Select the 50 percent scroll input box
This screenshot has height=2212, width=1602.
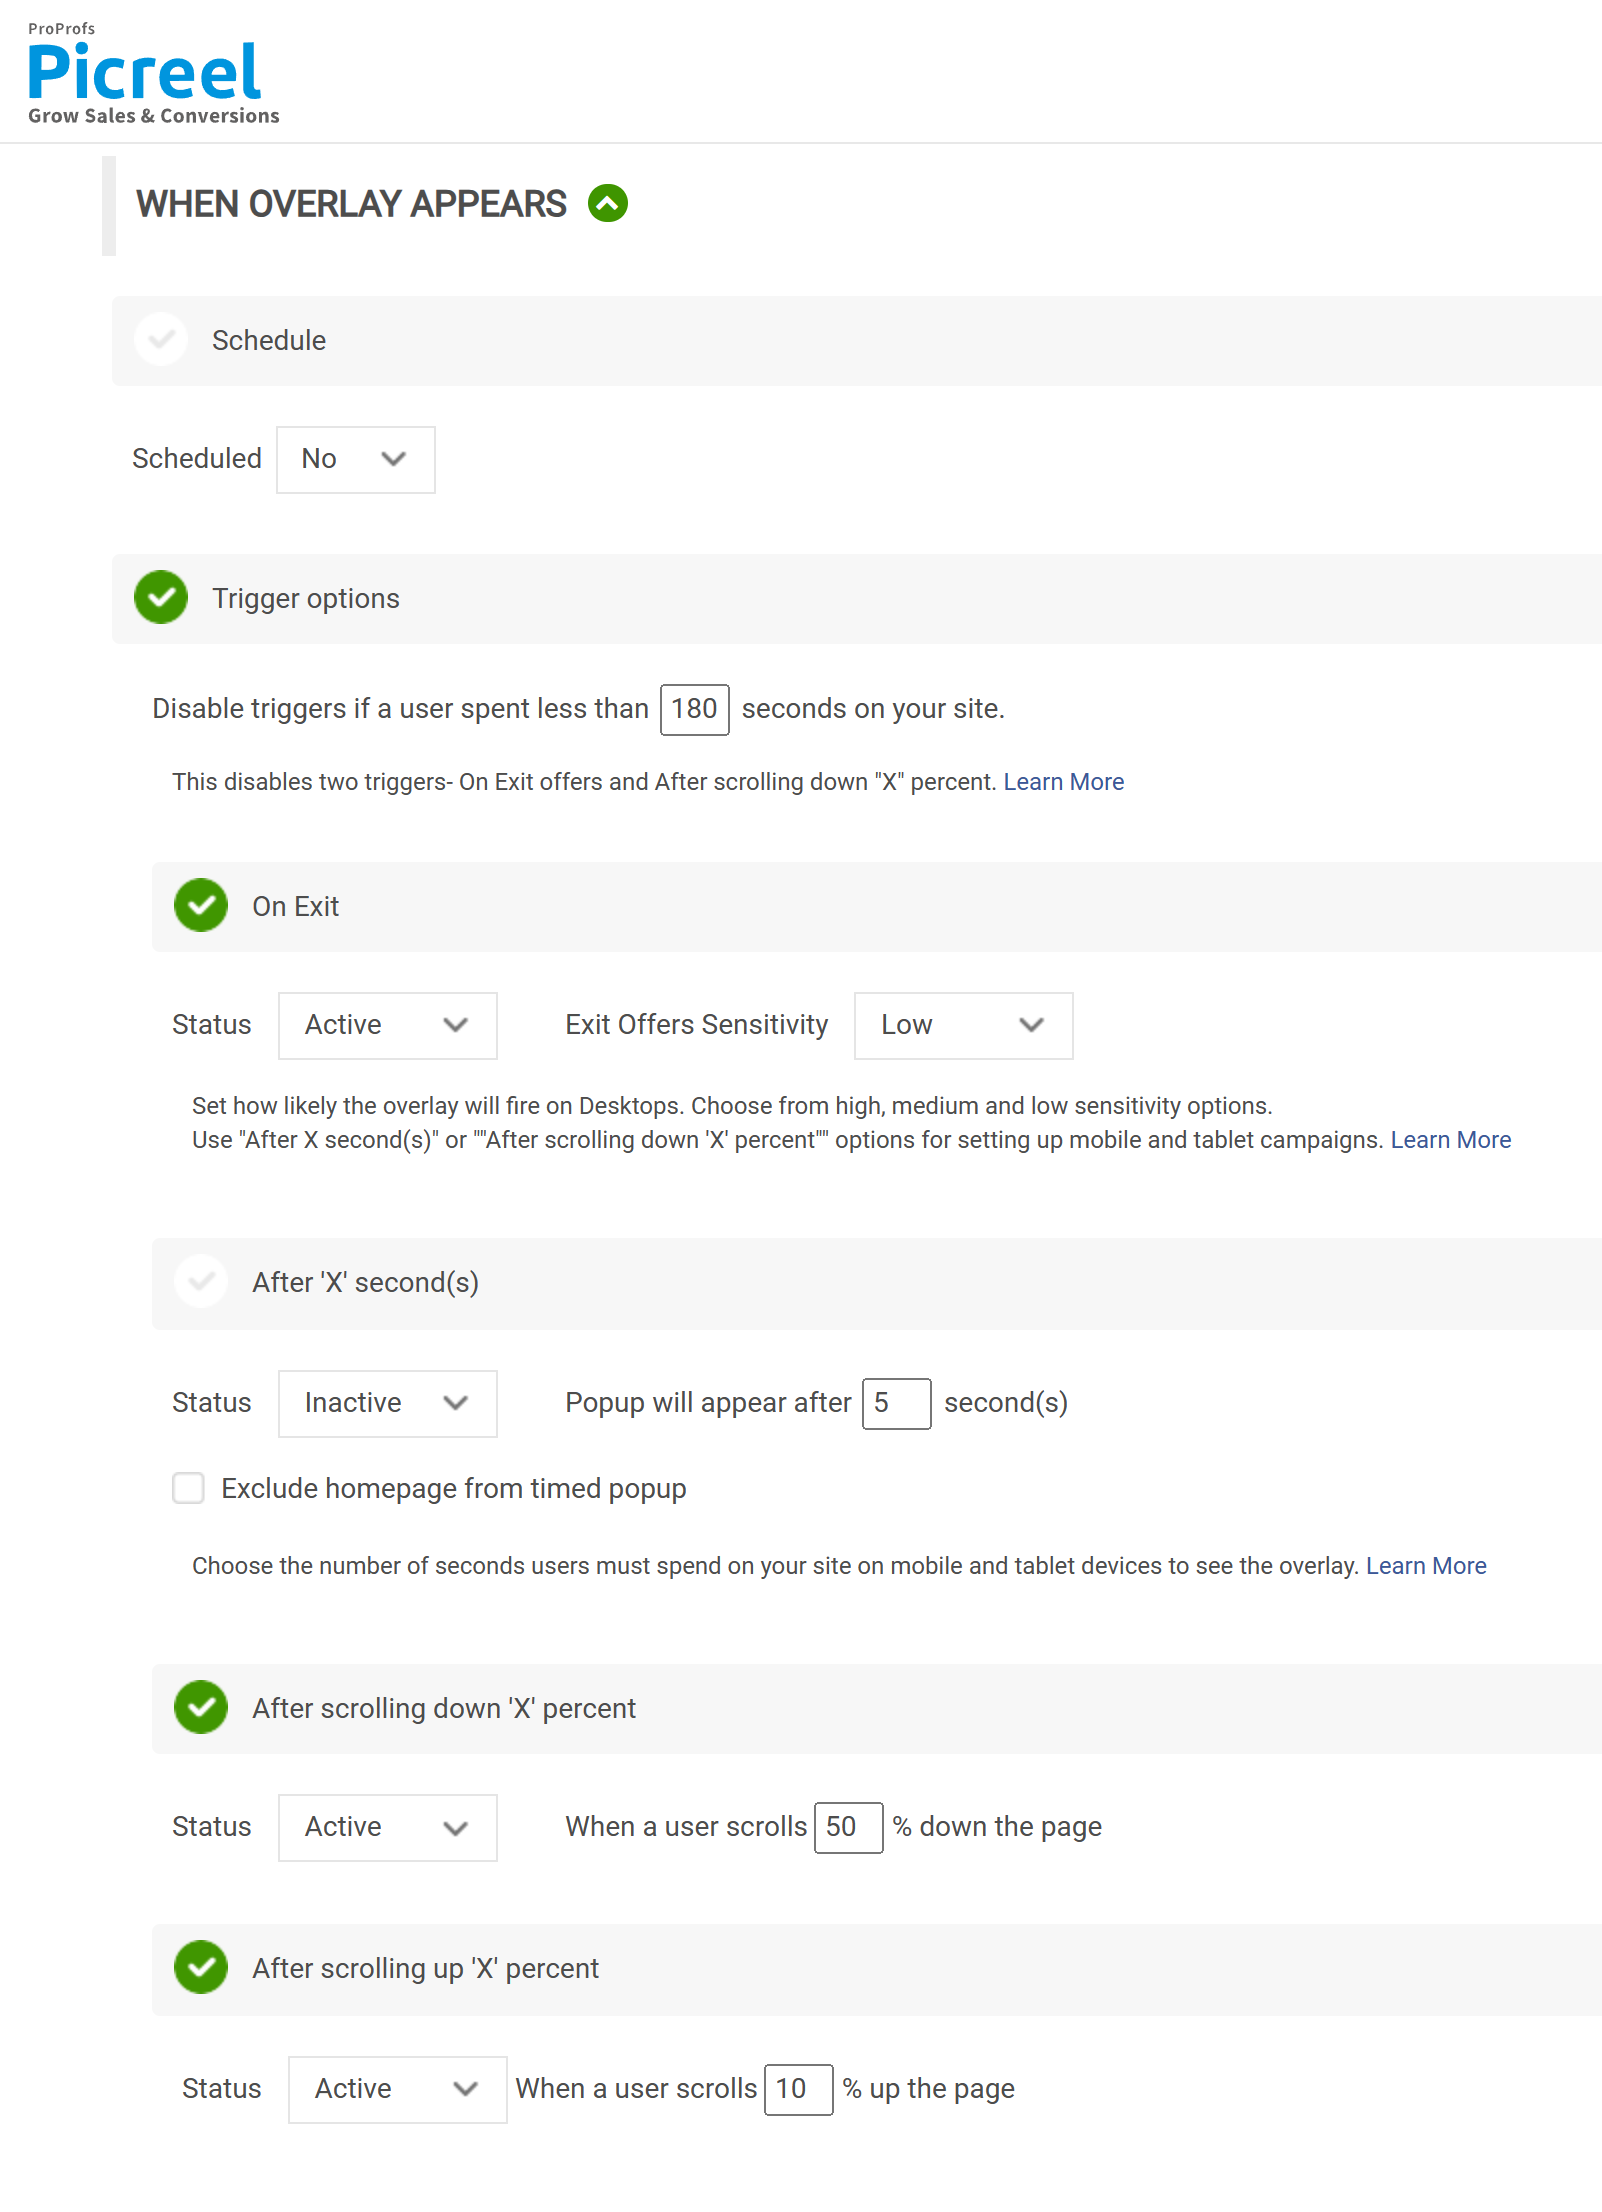point(848,1827)
